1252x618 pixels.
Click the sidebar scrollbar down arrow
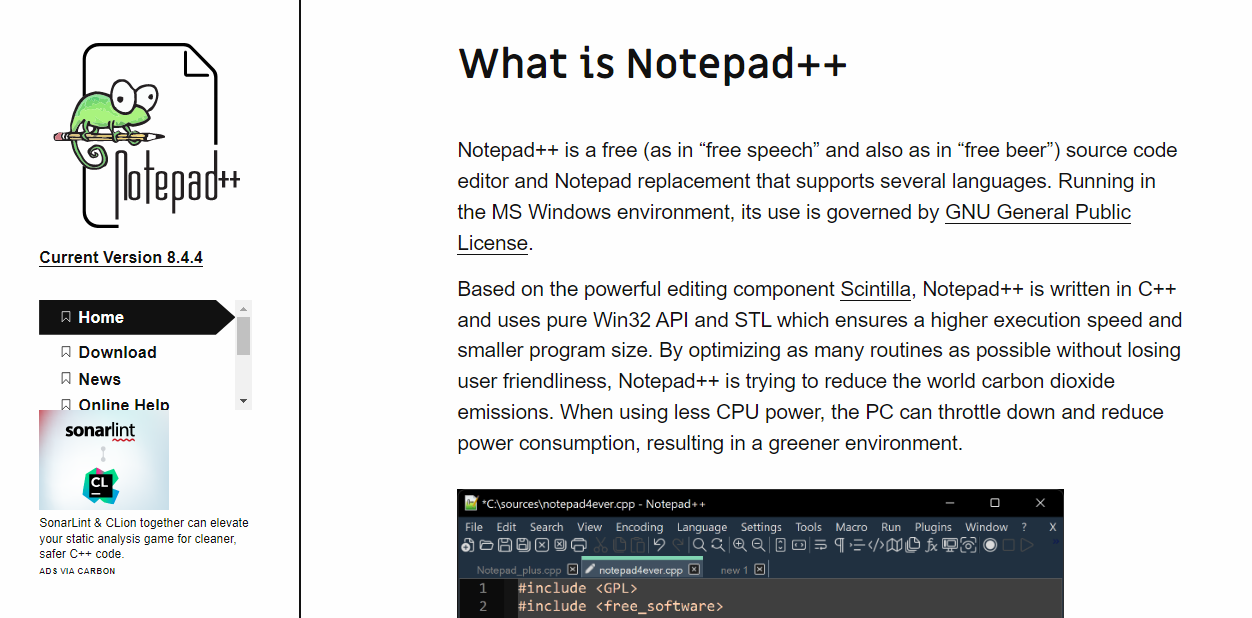[x=243, y=400]
